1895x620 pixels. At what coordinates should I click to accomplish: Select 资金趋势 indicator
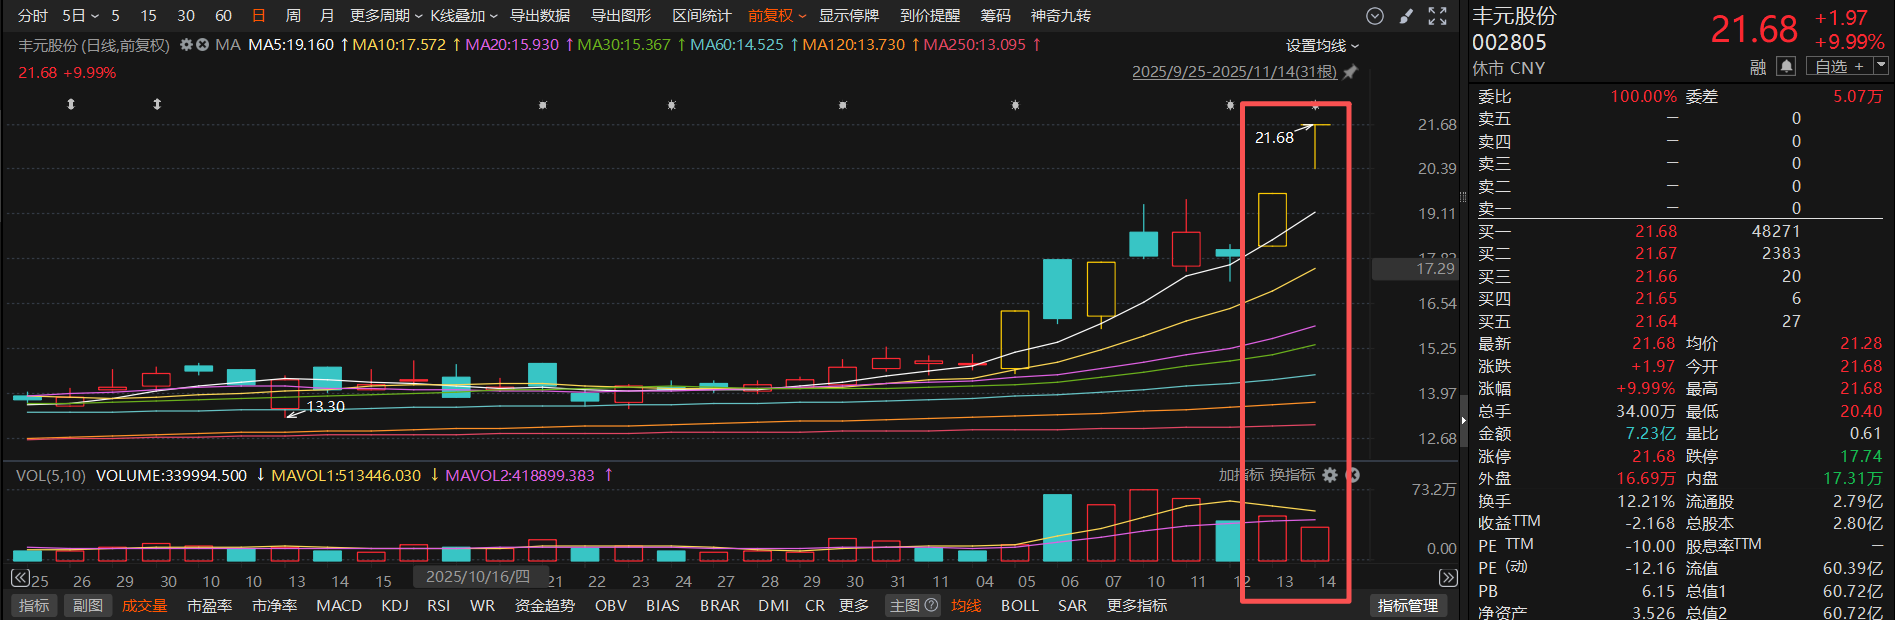(x=545, y=606)
